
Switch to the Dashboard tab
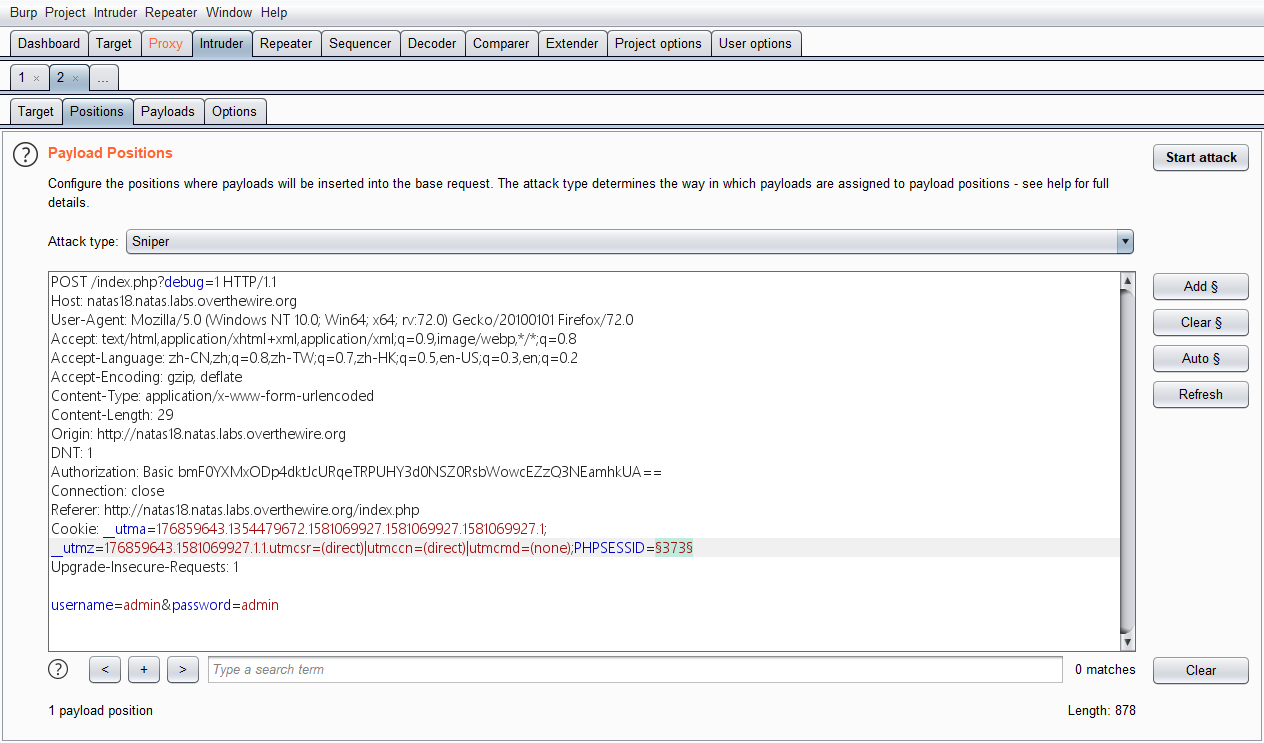49,44
